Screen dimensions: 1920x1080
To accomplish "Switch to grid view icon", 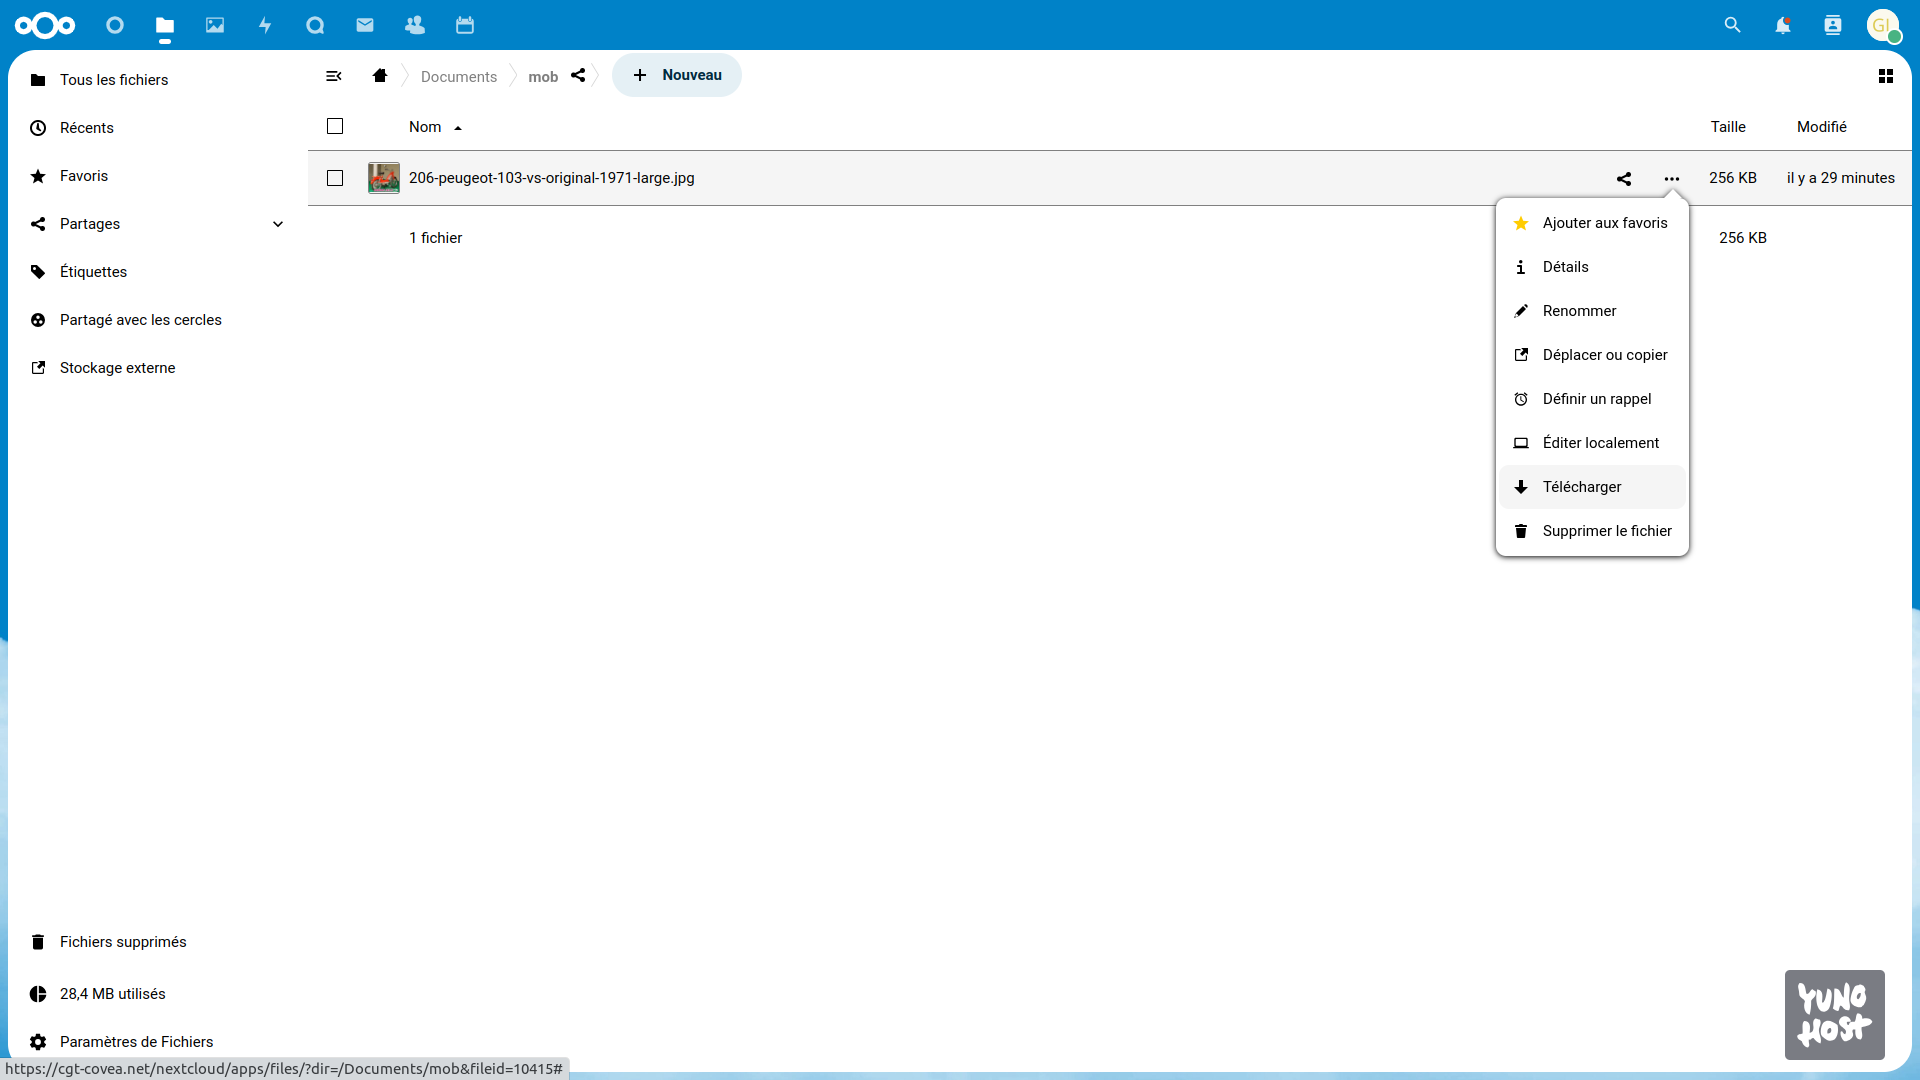I will [1886, 76].
